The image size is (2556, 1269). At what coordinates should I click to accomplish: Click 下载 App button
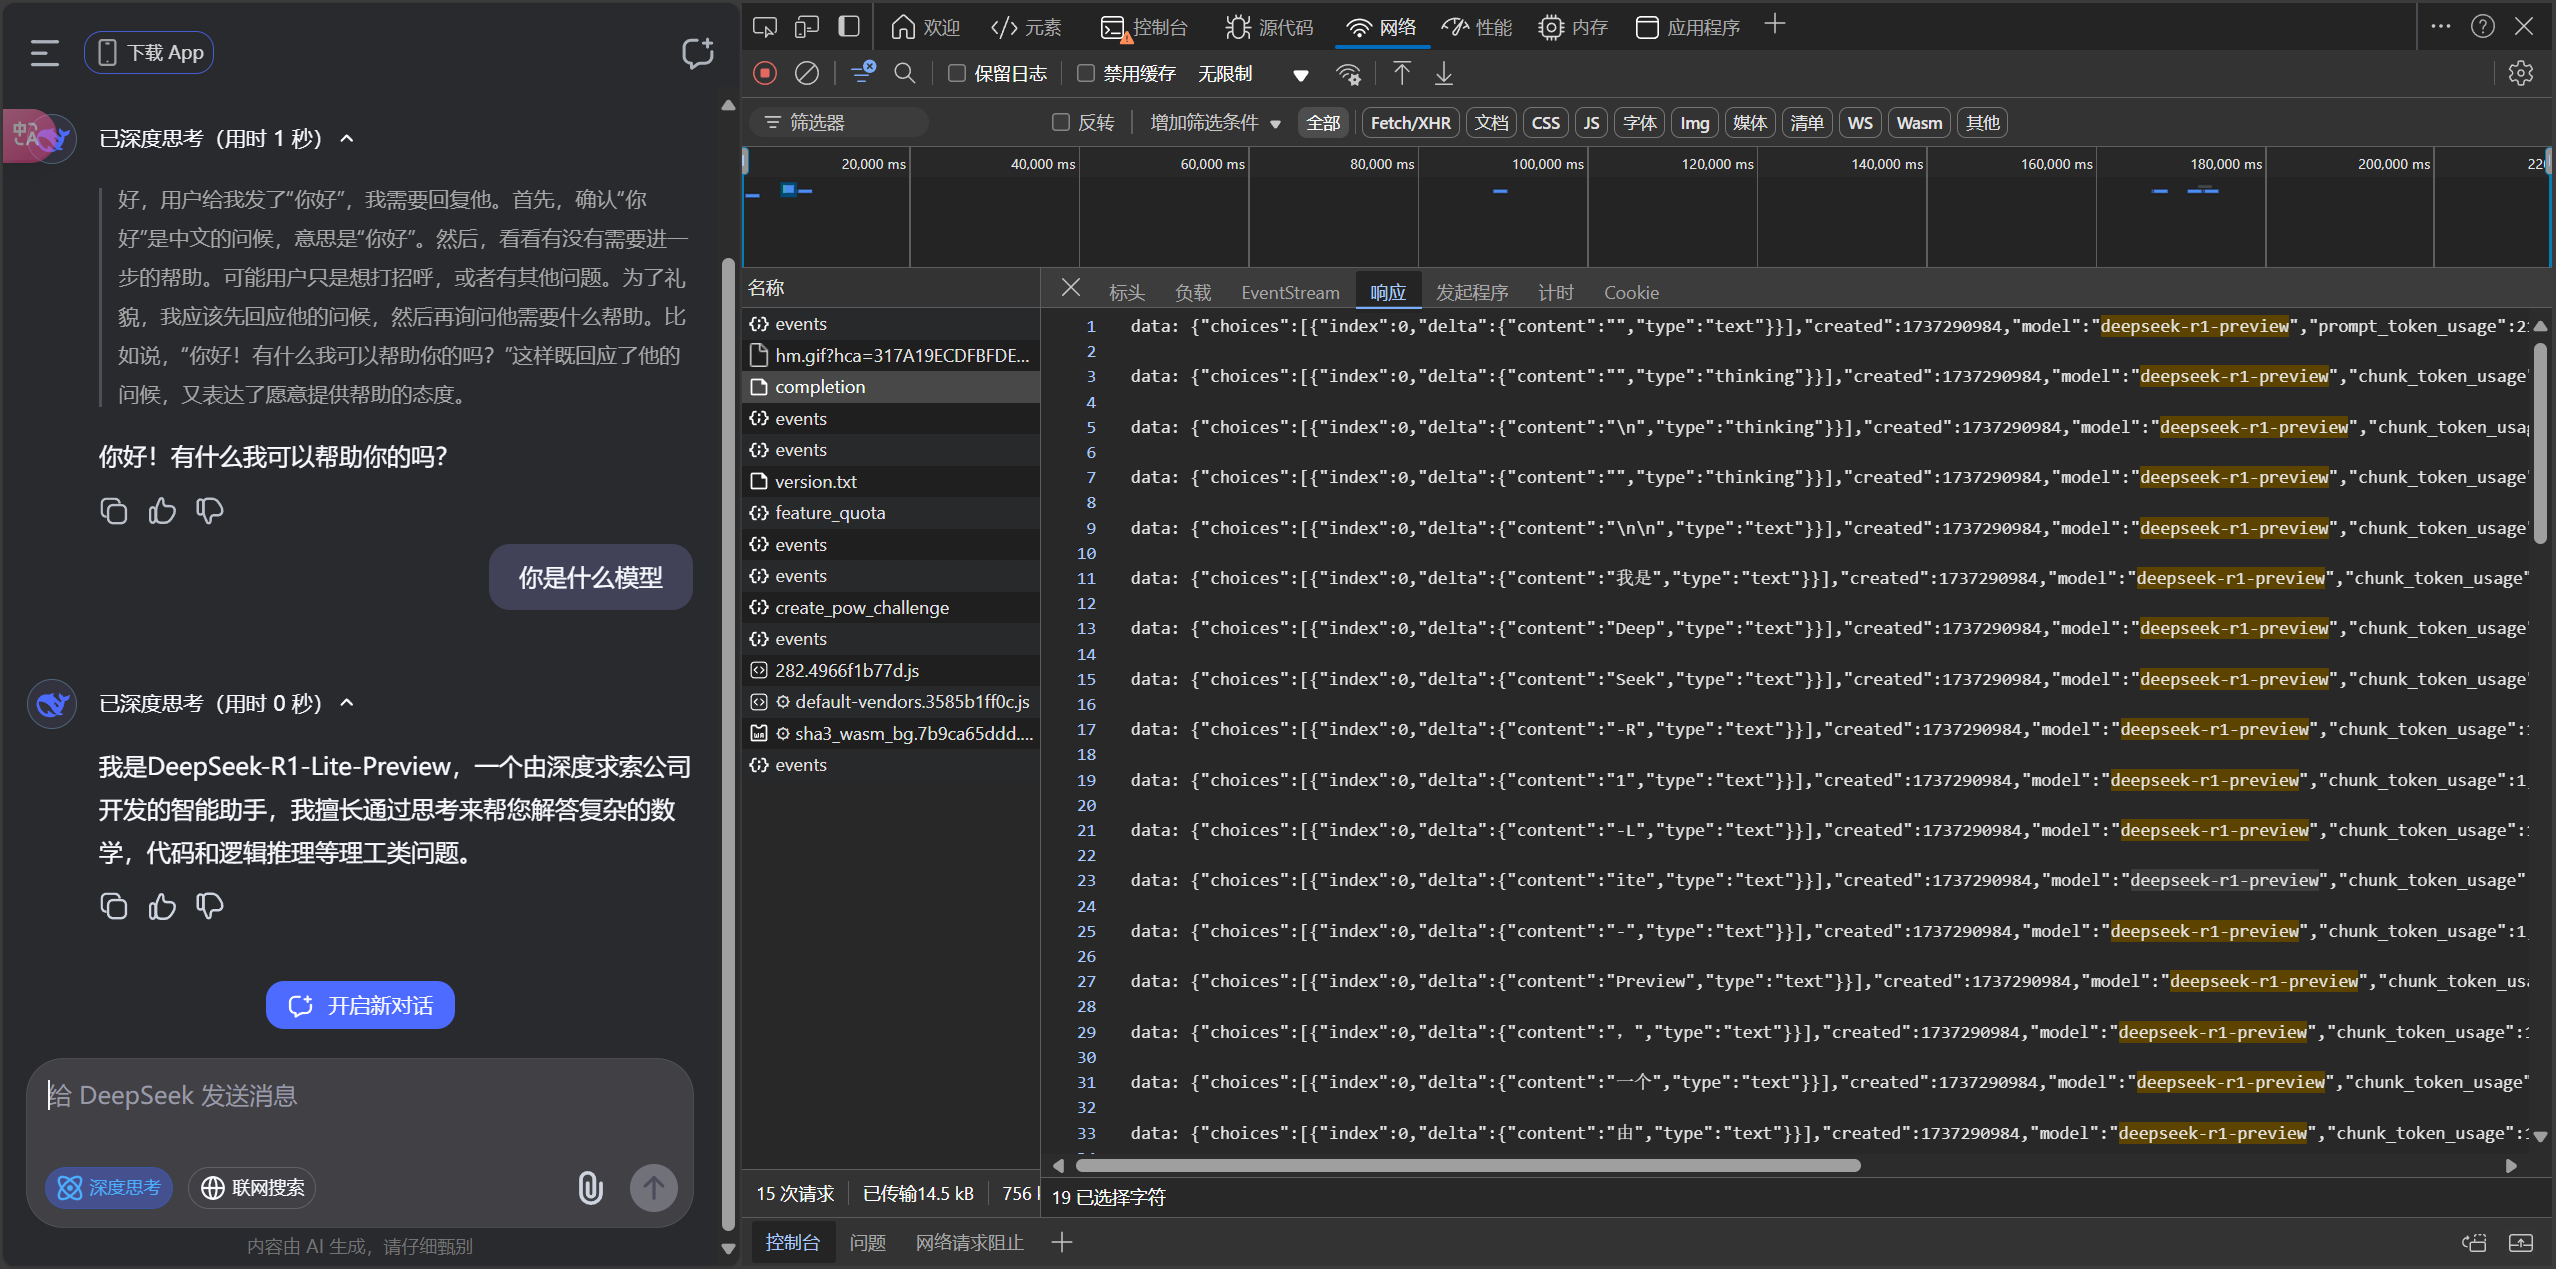point(149,53)
